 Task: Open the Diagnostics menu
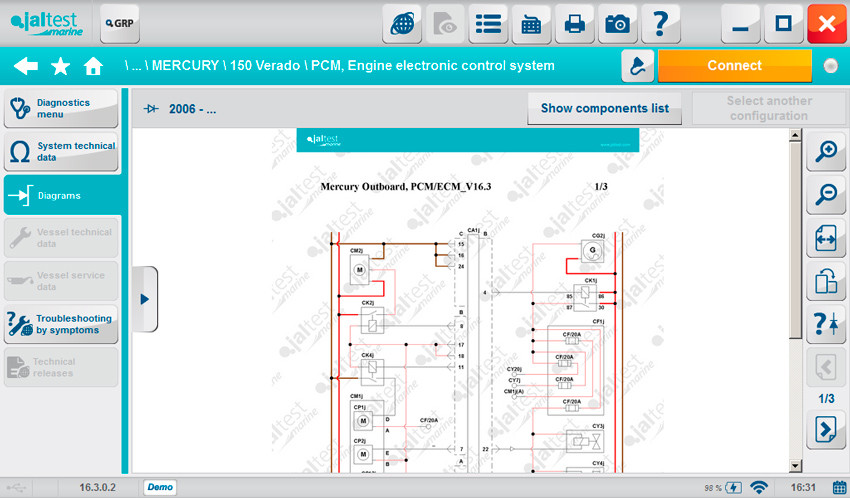61,108
